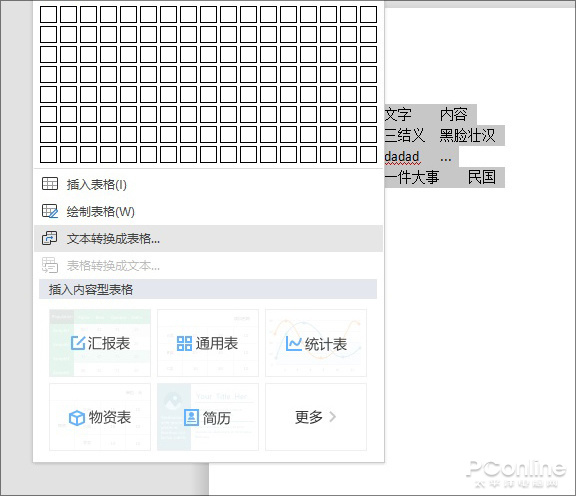Click the 统计表 line chart icon
The width and height of the screenshot is (576, 496).
pyautogui.click(x=294, y=344)
